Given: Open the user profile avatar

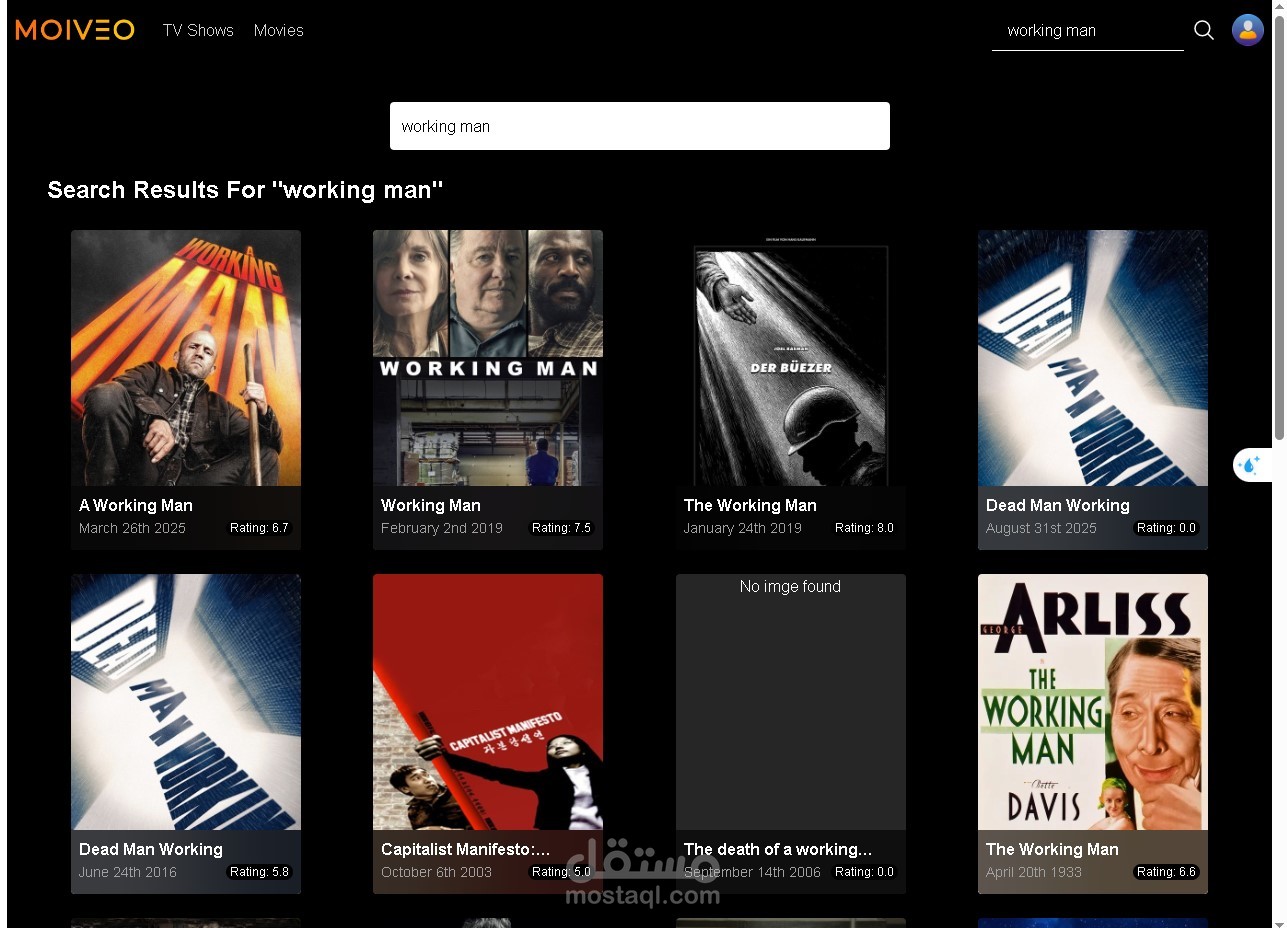Looking at the screenshot, I should pos(1248,30).
